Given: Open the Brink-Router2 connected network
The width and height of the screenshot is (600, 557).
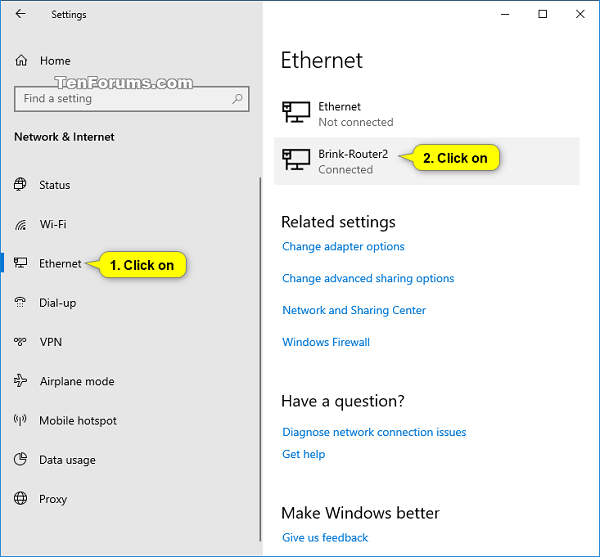Looking at the screenshot, I should [345, 162].
